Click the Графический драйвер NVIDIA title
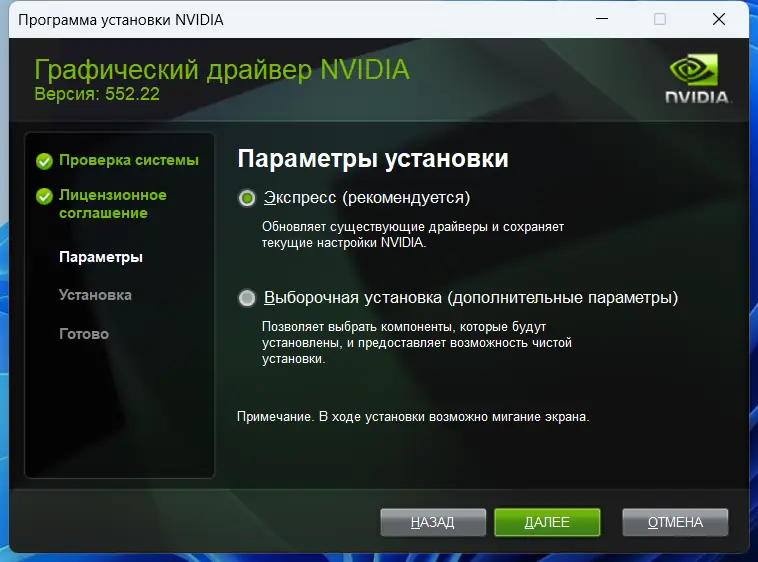This screenshot has height=562, width=758. (222, 70)
